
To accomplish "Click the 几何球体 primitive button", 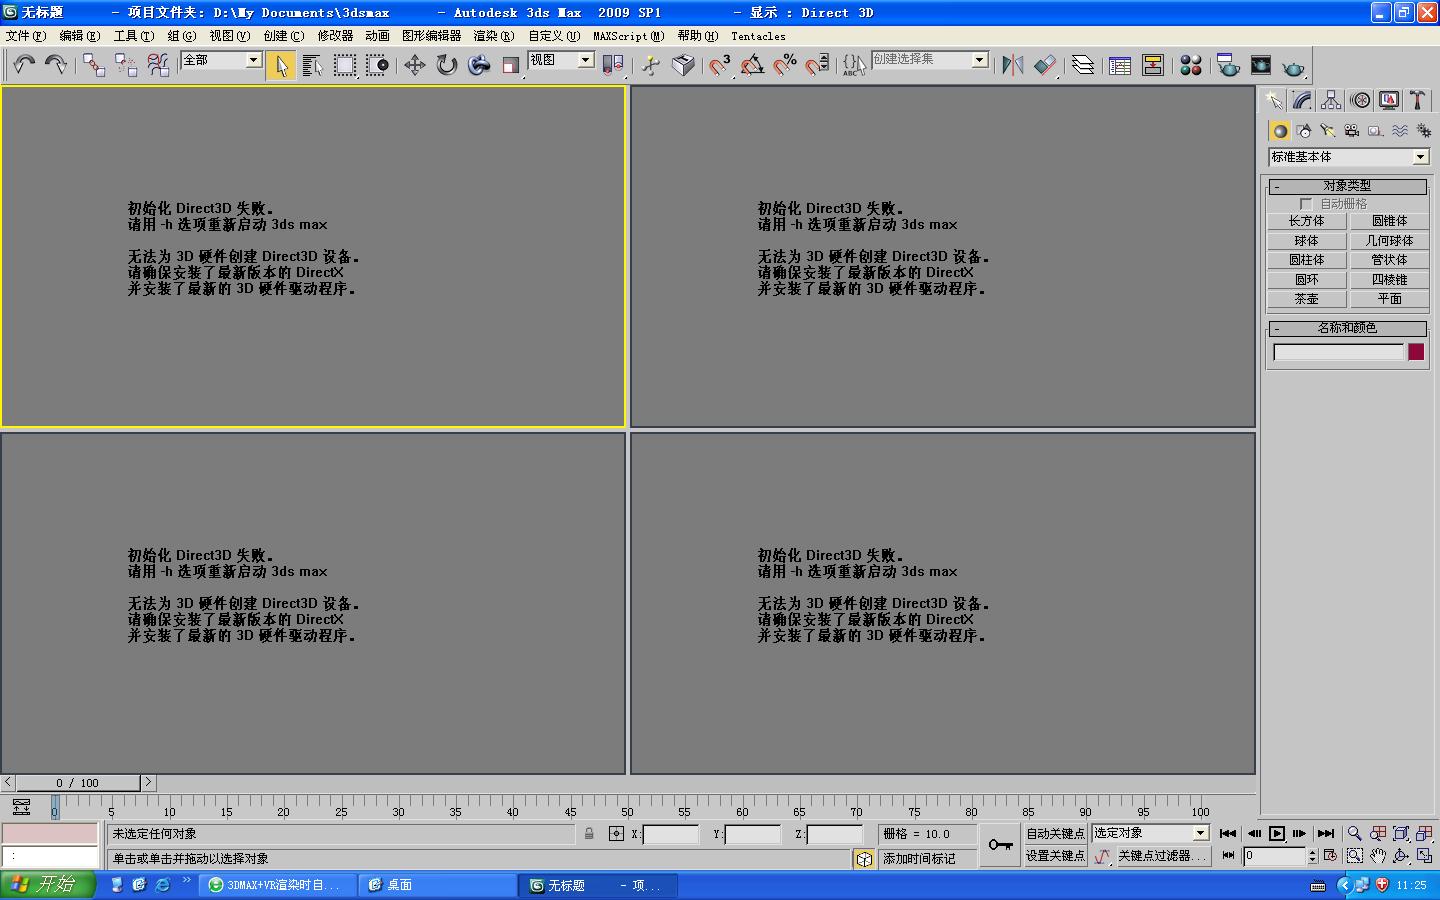I will [1389, 241].
